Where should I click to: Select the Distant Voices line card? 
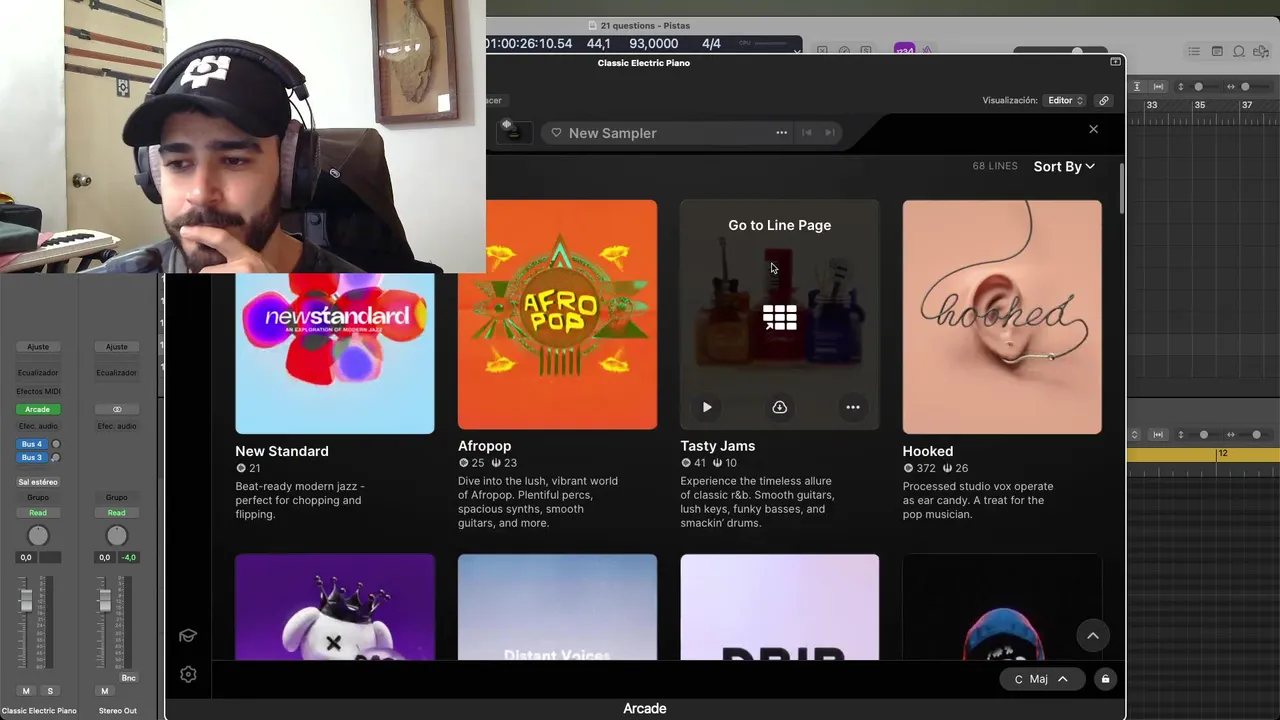coord(557,607)
